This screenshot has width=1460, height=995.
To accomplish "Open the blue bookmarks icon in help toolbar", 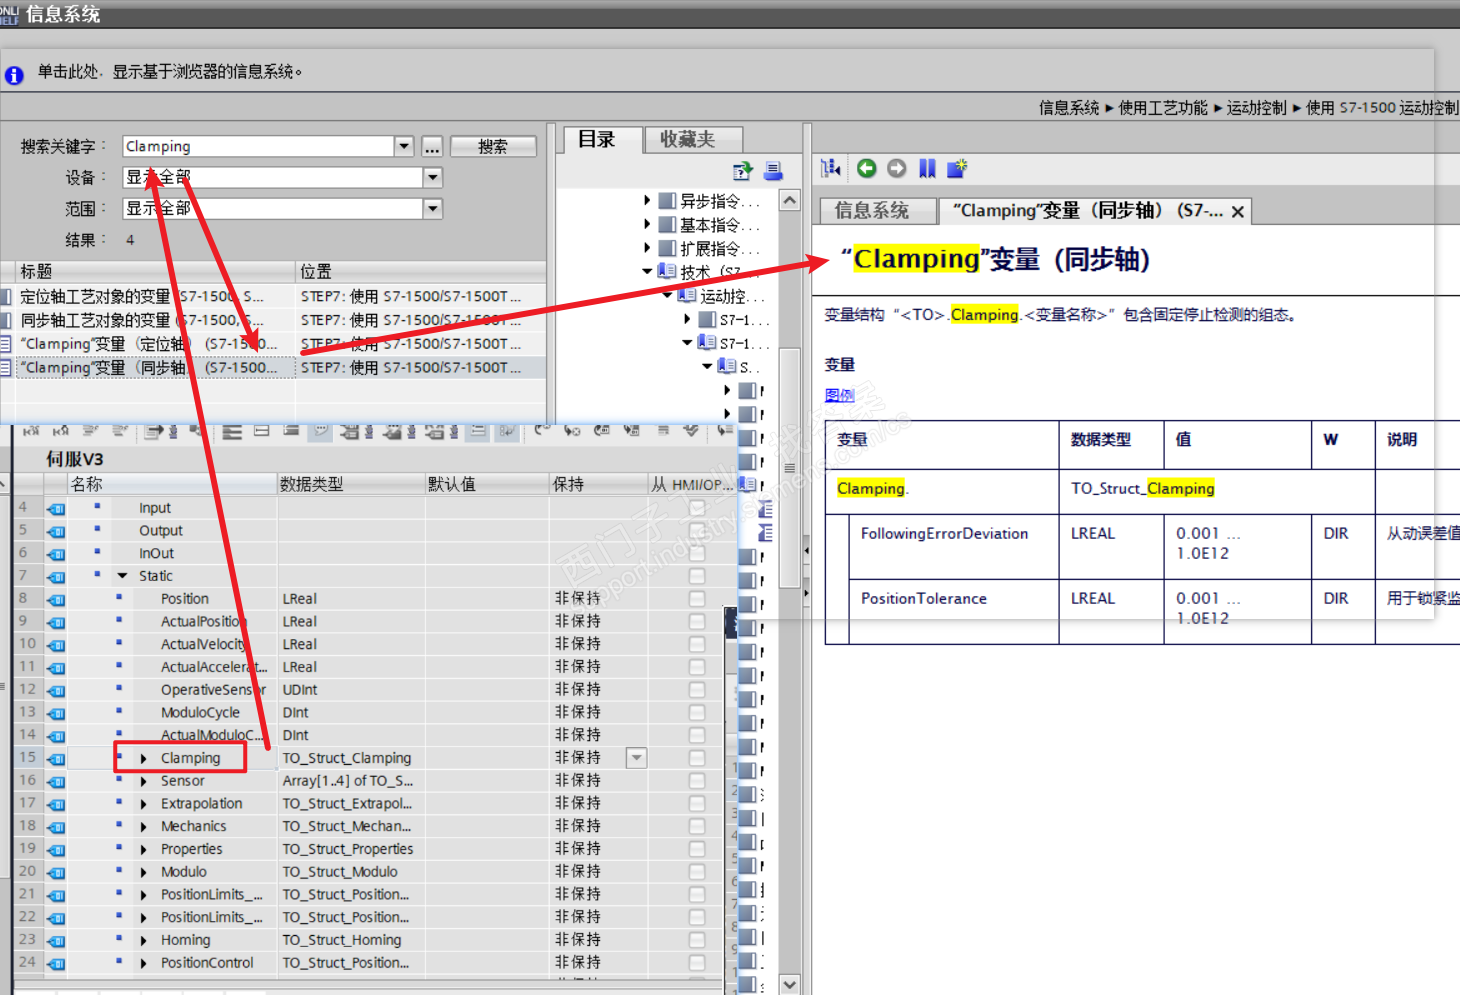I will click(x=927, y=168).
